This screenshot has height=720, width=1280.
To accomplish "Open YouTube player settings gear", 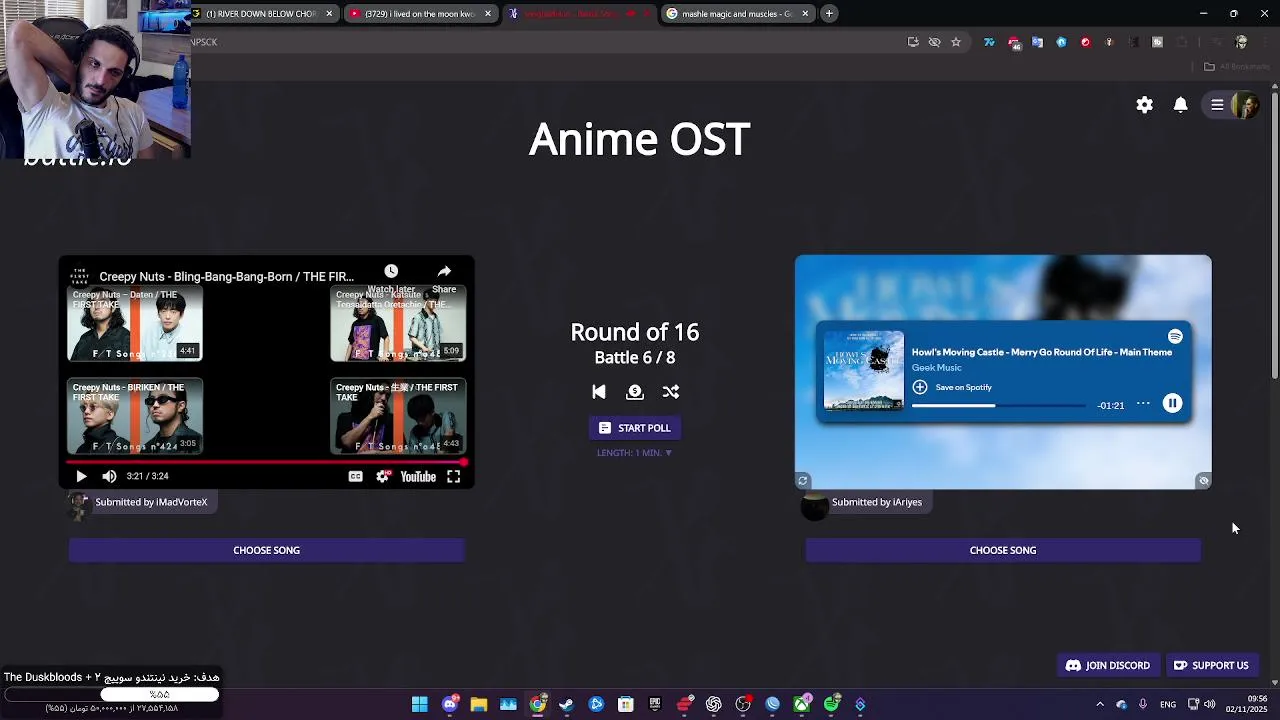I will click(382, 477).
